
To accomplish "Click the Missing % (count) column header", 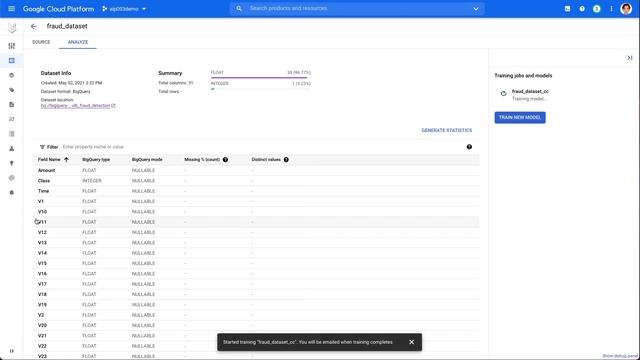I will point(202,160).
